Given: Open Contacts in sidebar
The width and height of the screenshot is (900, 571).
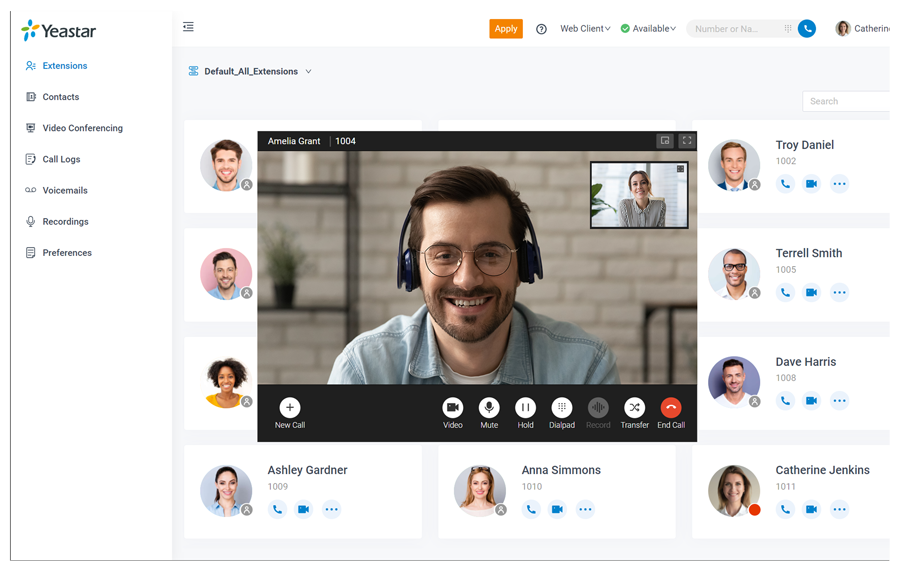Looking at the screenshot, I should [53, 97].
